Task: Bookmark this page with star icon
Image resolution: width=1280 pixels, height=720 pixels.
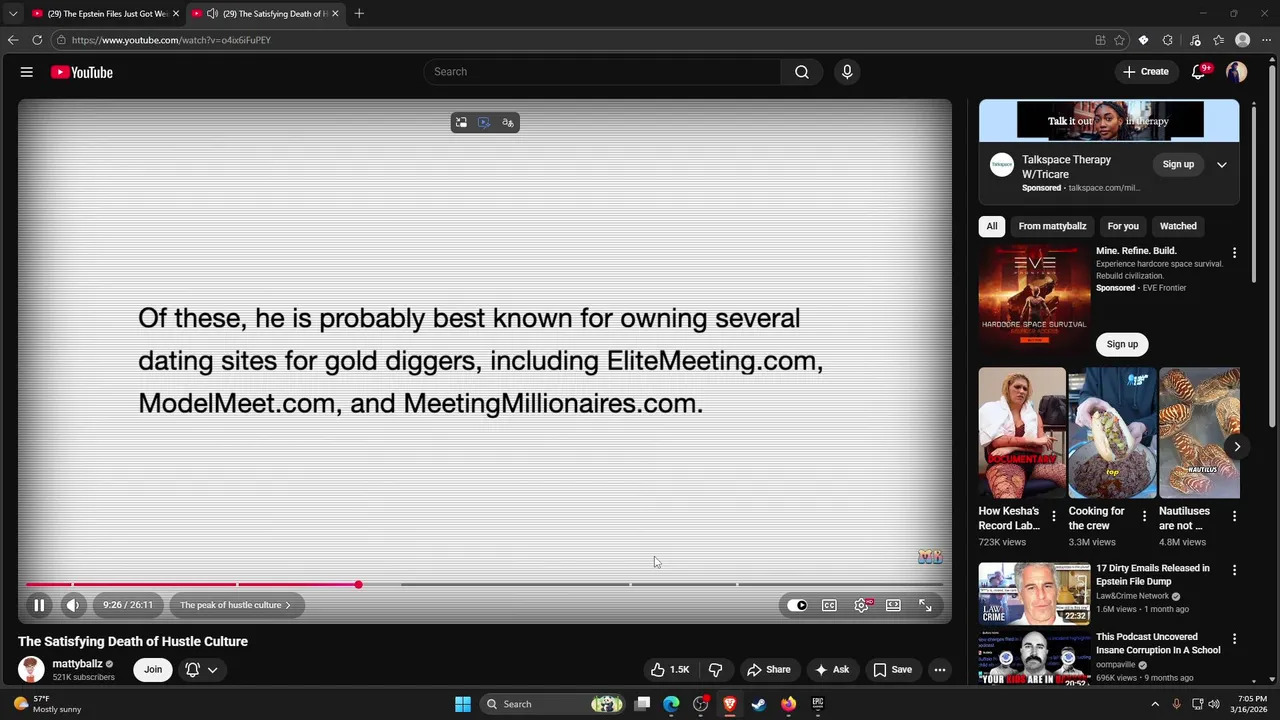Action: click(1119, 40)
